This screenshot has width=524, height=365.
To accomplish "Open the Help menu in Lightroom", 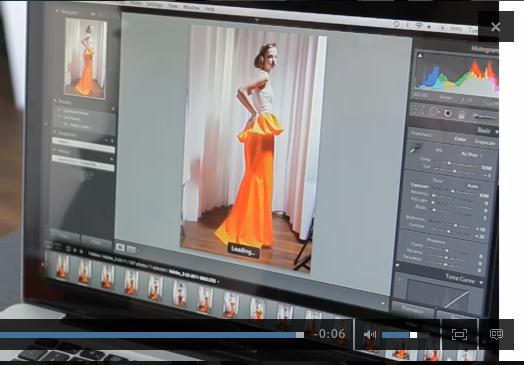I will pos(210,9).
